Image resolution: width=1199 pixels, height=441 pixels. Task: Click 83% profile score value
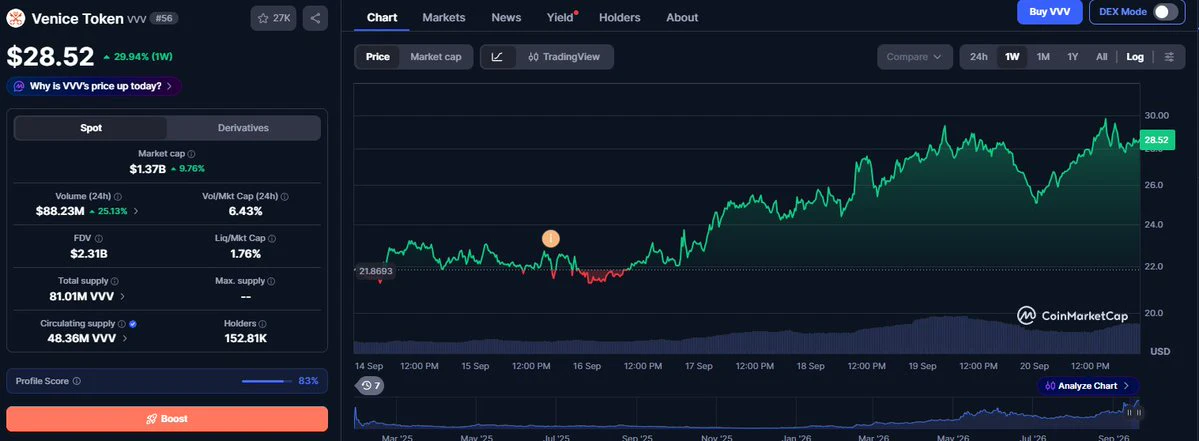tap(308, 381)
